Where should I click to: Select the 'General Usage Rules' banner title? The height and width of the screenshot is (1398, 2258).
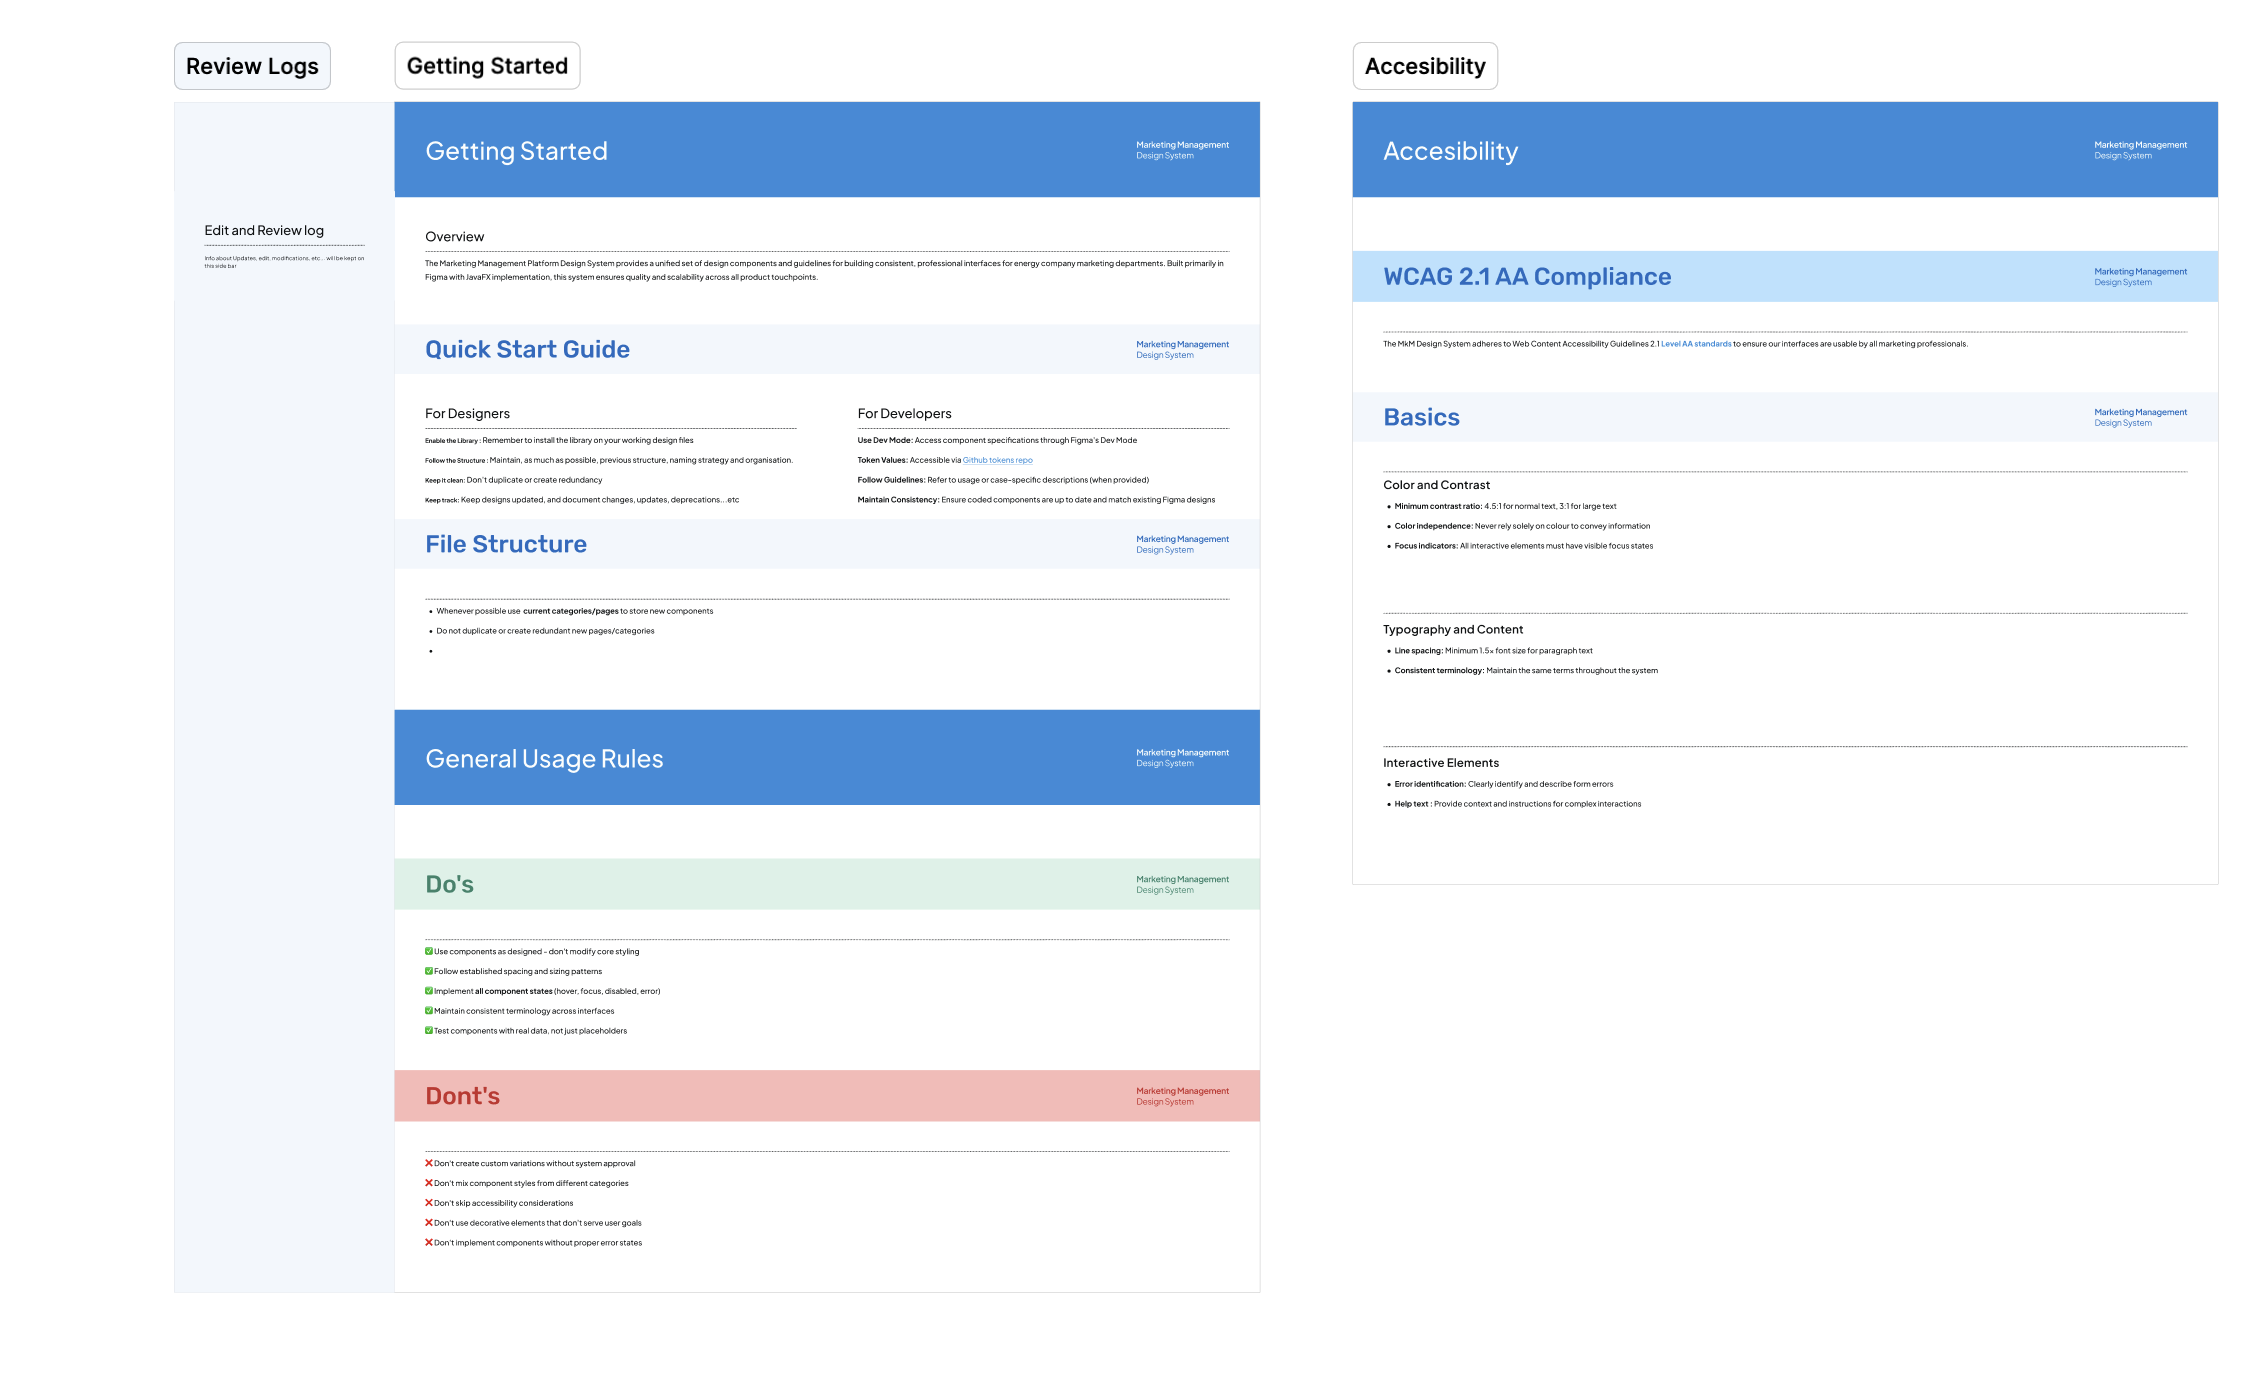tap(544, 759)
